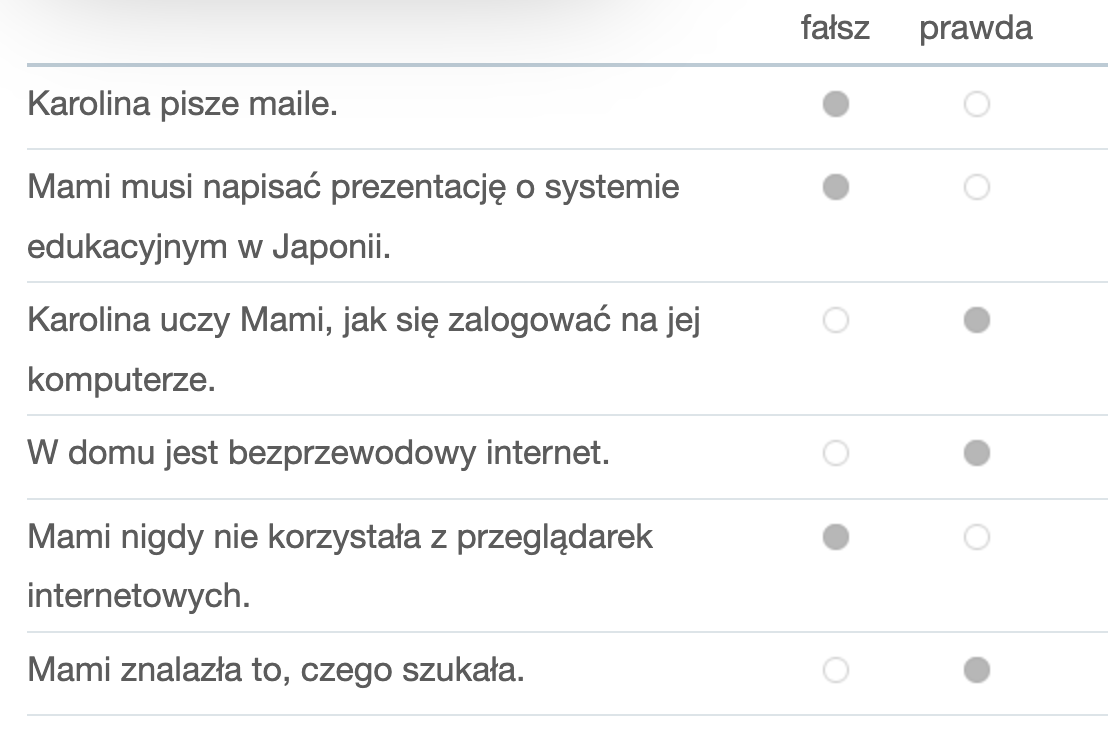Click the statement about 'przeglądarek internetowych'

[340, 566]
